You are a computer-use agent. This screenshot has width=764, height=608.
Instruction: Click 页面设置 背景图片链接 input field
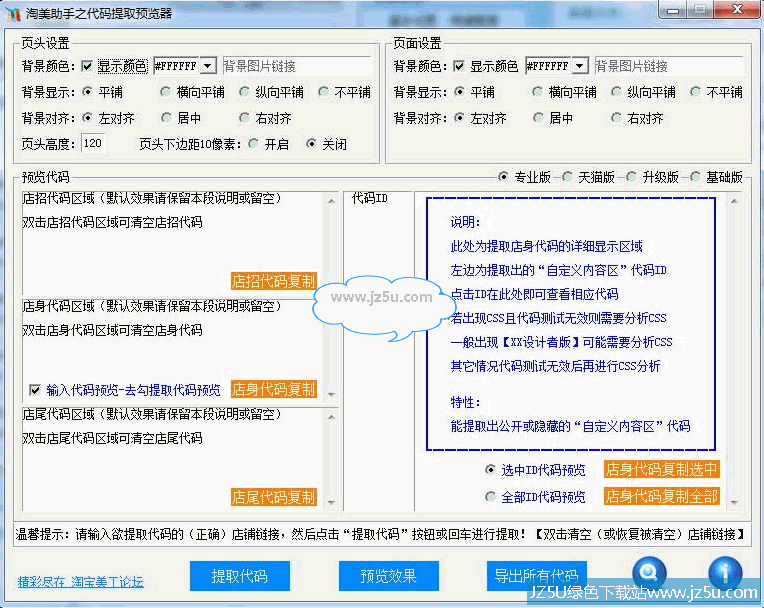pos(669,66)
